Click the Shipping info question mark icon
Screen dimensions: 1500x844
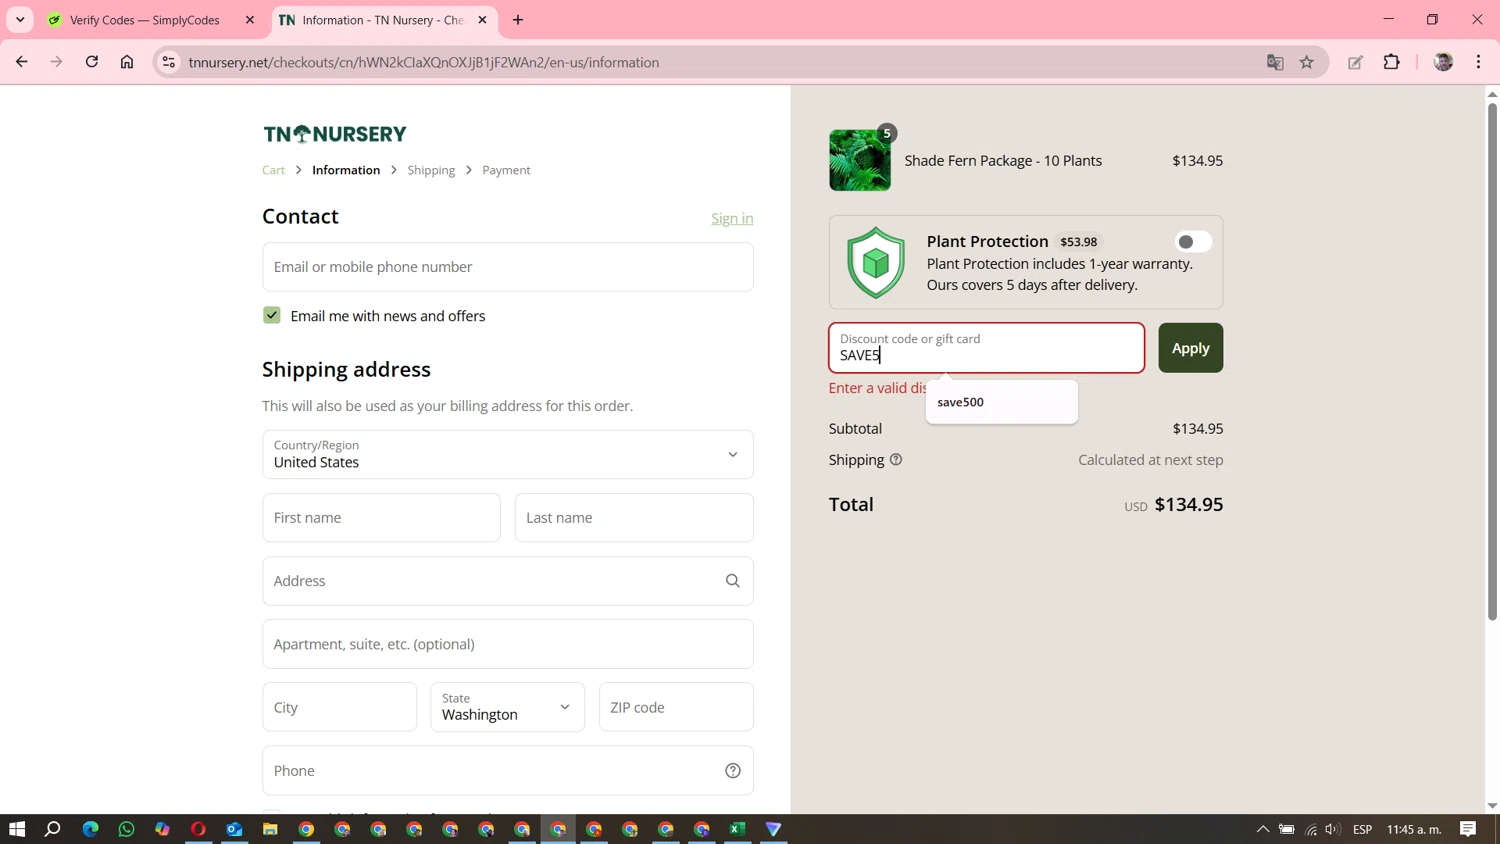pyautogui.click(x=896, y=460)
